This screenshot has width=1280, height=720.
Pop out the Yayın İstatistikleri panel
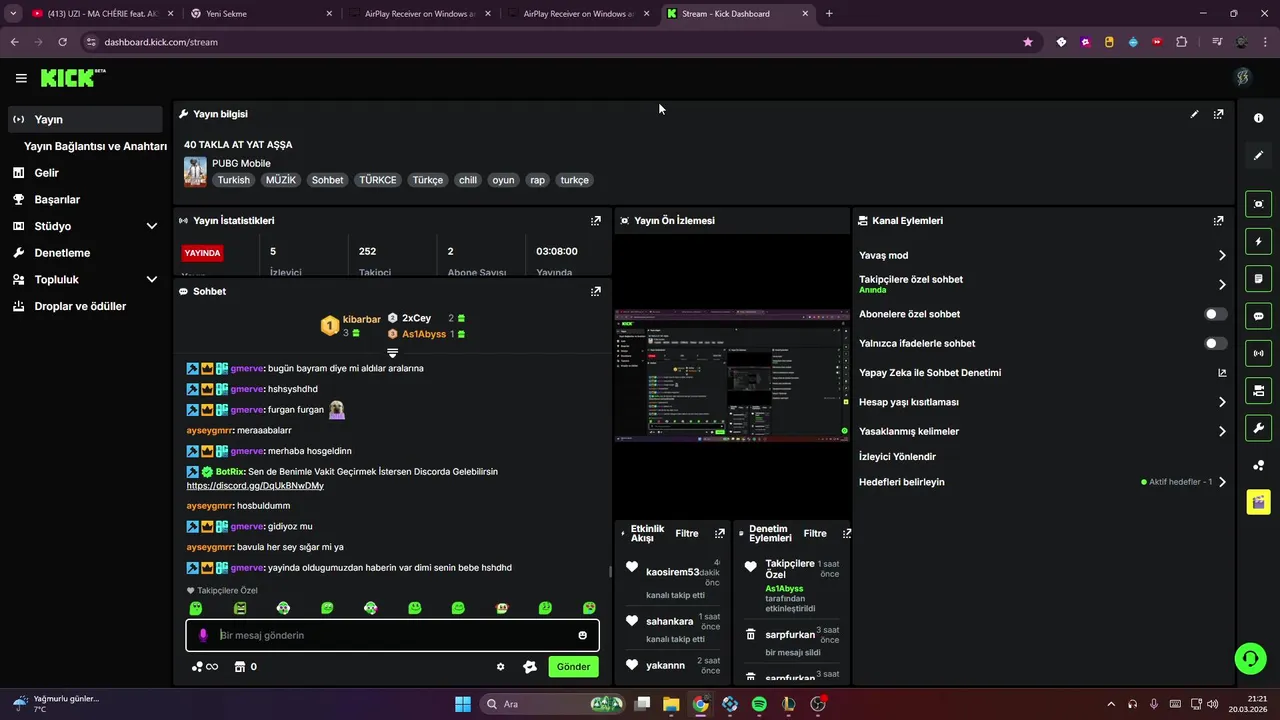click(596, 220)
